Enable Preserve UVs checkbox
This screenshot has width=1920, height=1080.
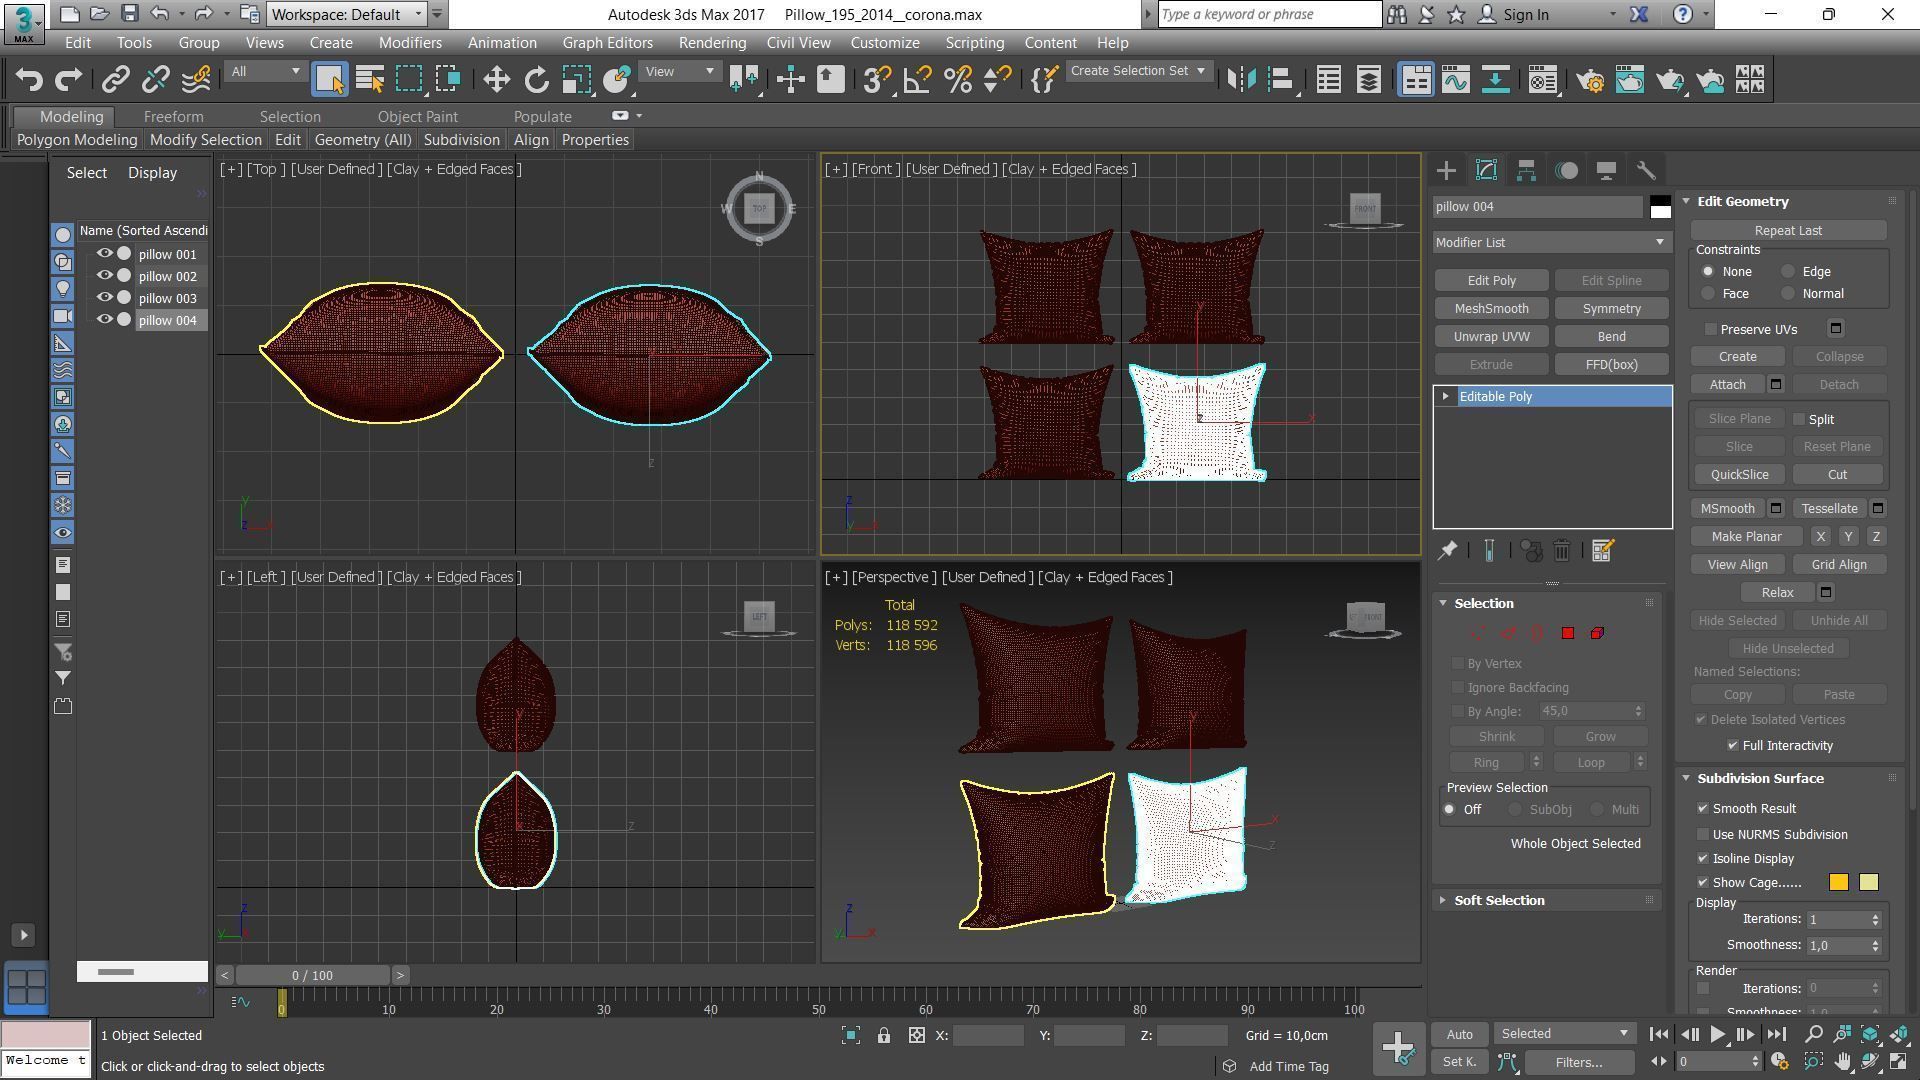[x=1711, y=329]
